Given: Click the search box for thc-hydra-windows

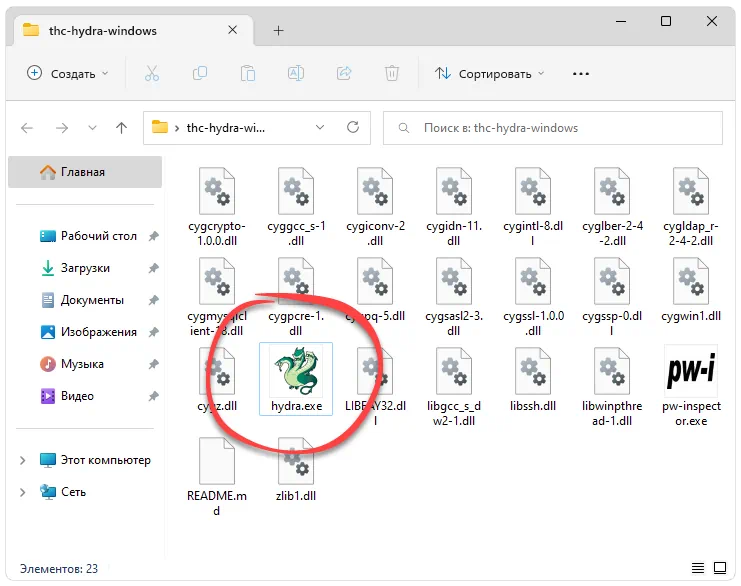Looking at the screenshot, I should pos(552,128).
